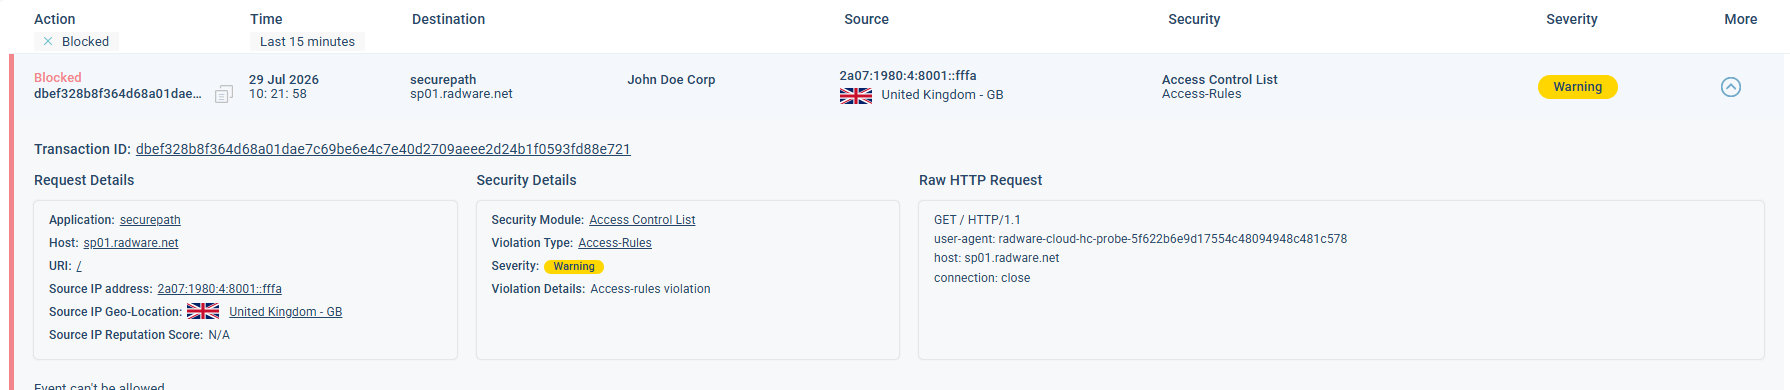Select the time 10: 21: 58
The width and height of the screenshot is (1790, 390).
click(278, 94)
